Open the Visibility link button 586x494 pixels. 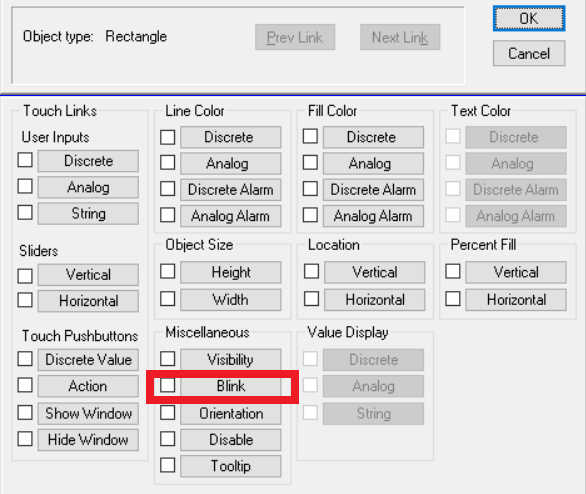[231, 360]
